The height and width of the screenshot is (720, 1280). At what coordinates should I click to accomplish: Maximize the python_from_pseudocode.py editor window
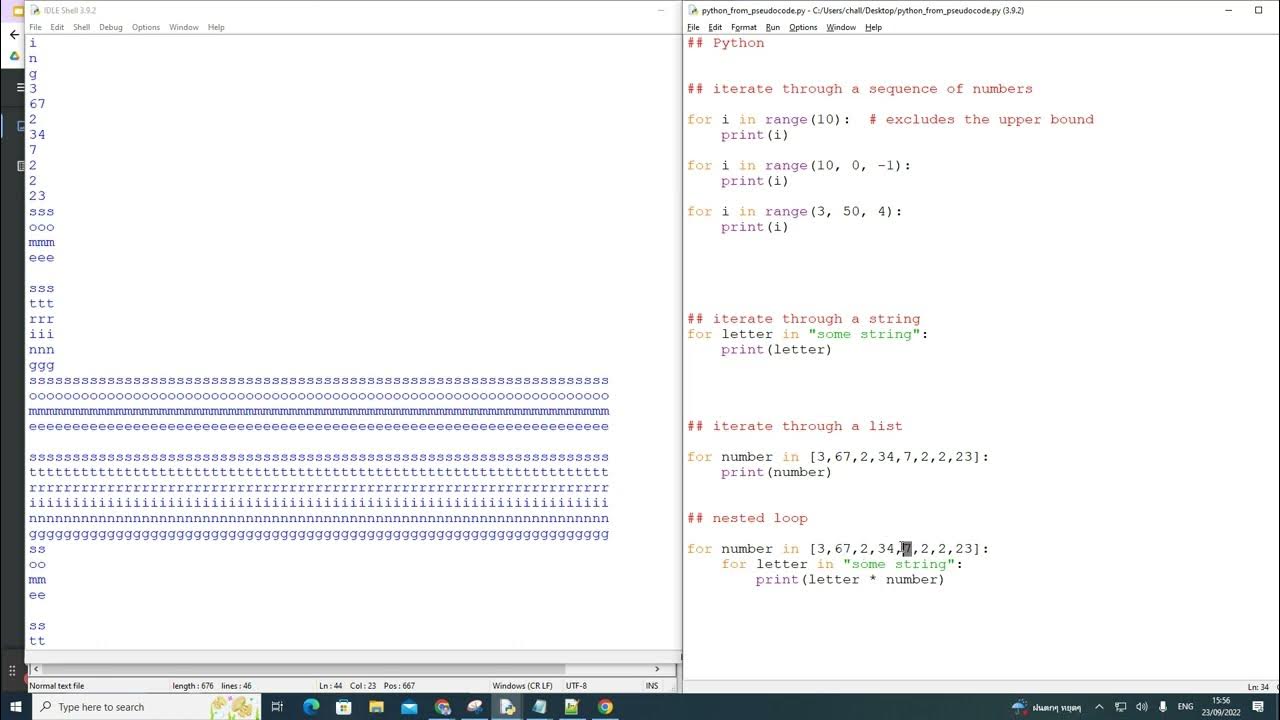pos(1259,10)
